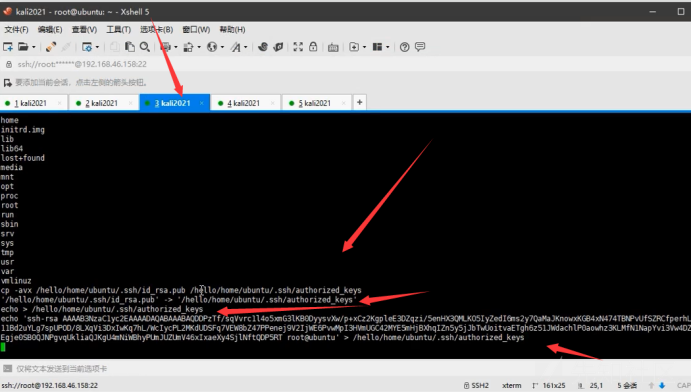Click the grayed Copy icon

tap(115, 47)
